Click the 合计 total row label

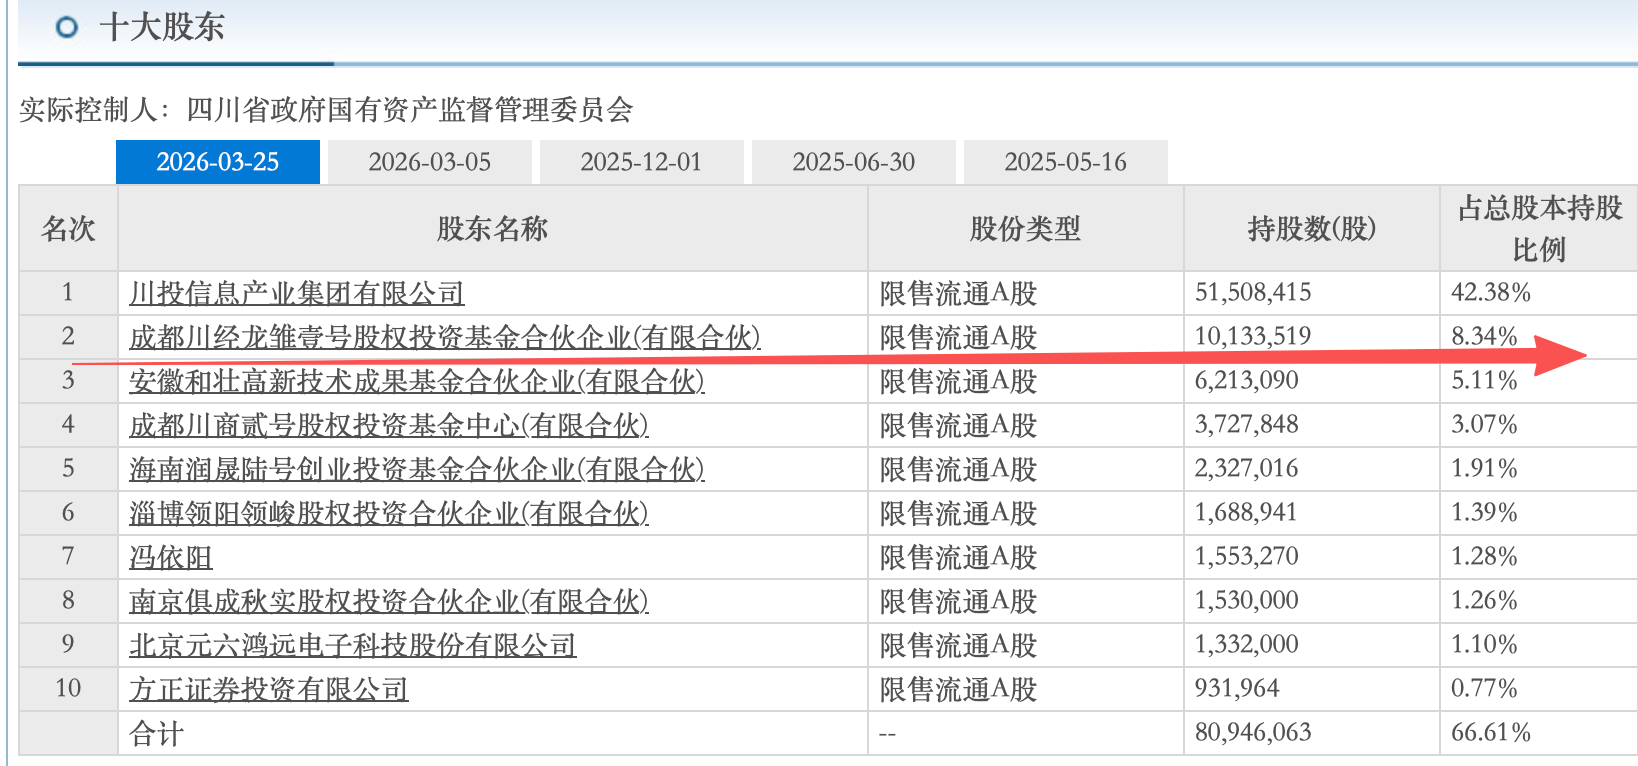157,734
